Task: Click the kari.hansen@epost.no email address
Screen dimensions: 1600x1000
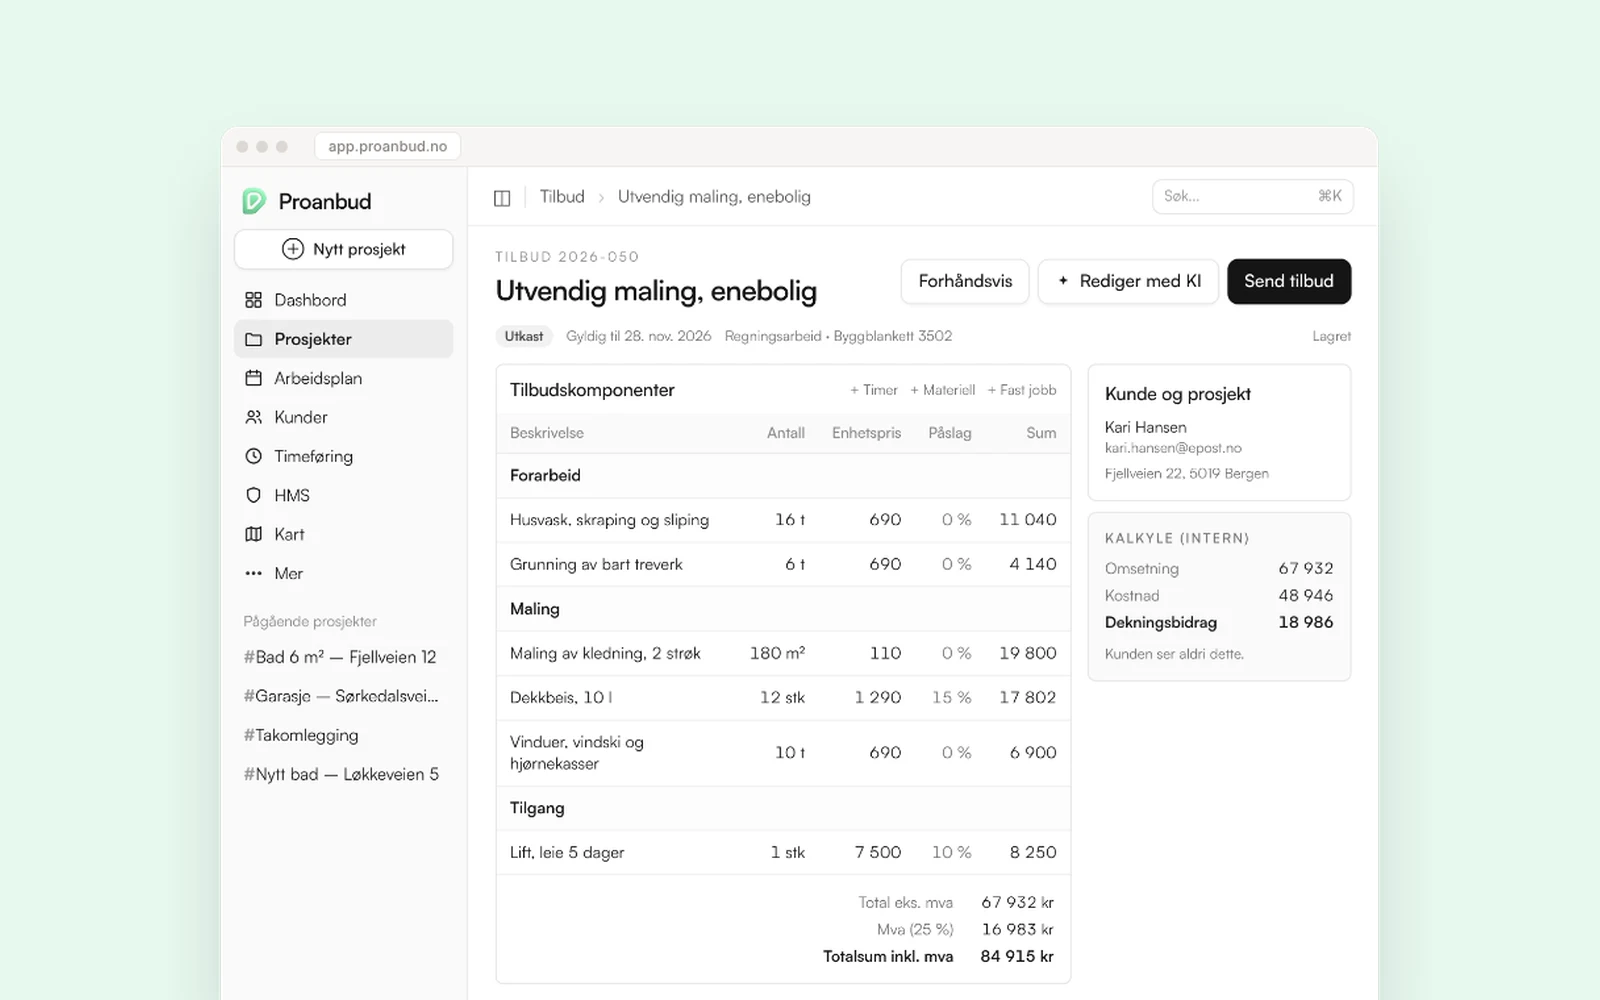Action: 1173,448
